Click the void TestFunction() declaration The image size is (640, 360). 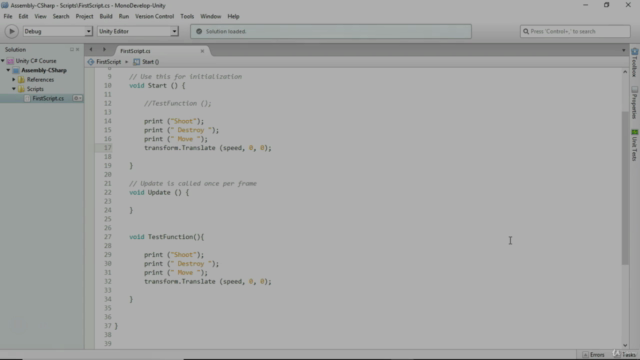coord(167,237)
